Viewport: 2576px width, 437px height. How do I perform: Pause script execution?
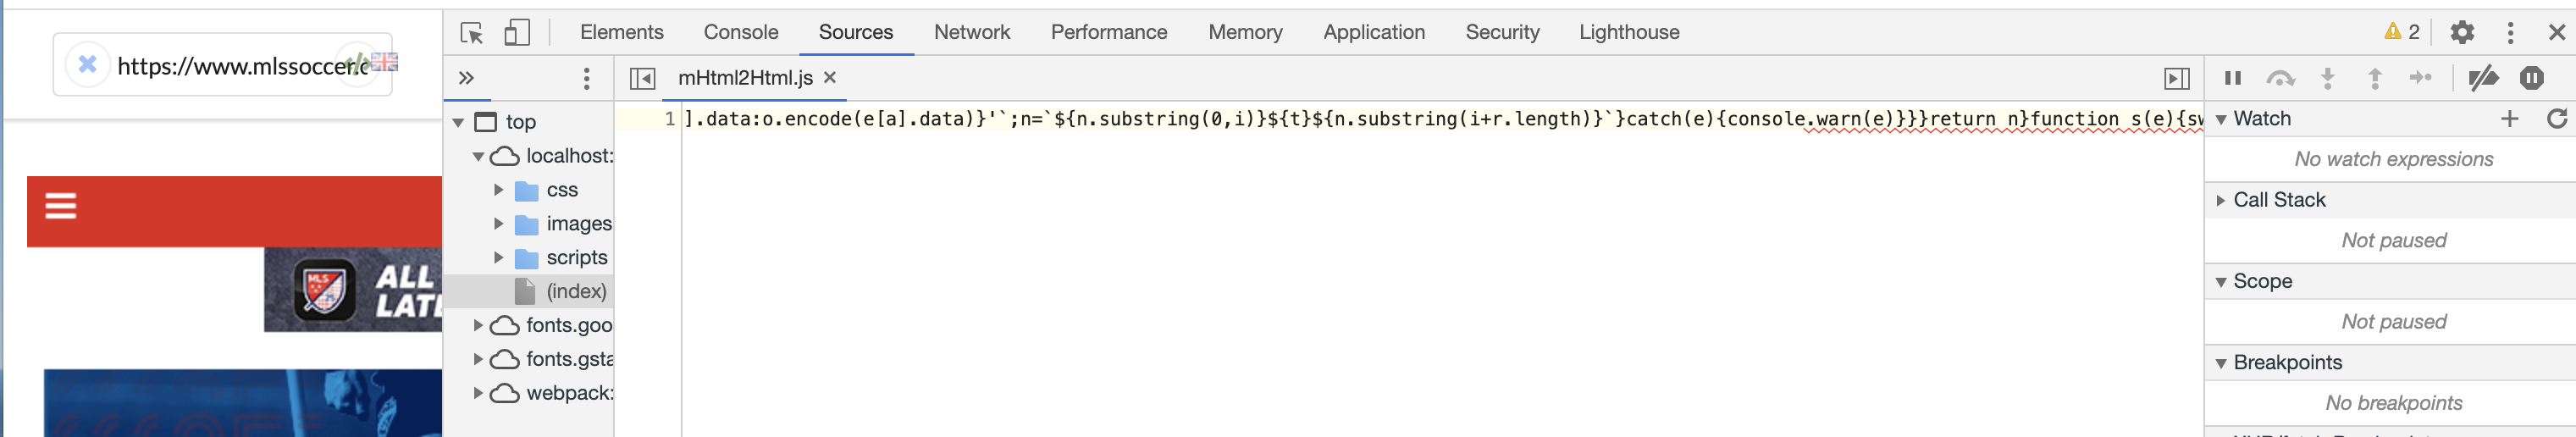[x=2233, y=78]
